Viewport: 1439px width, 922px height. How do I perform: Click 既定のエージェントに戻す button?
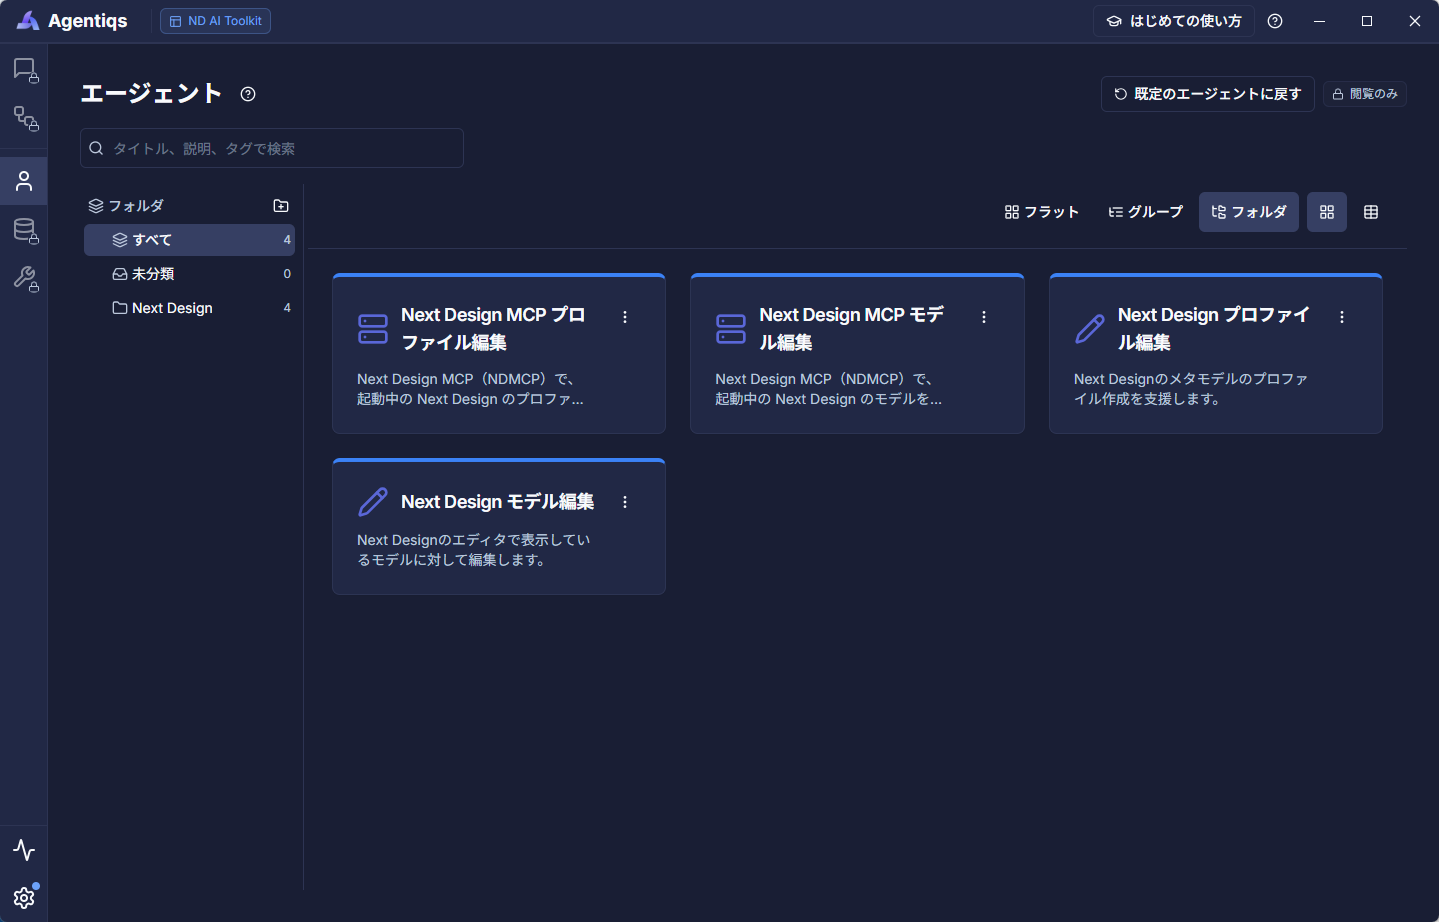coord(1208,94)
